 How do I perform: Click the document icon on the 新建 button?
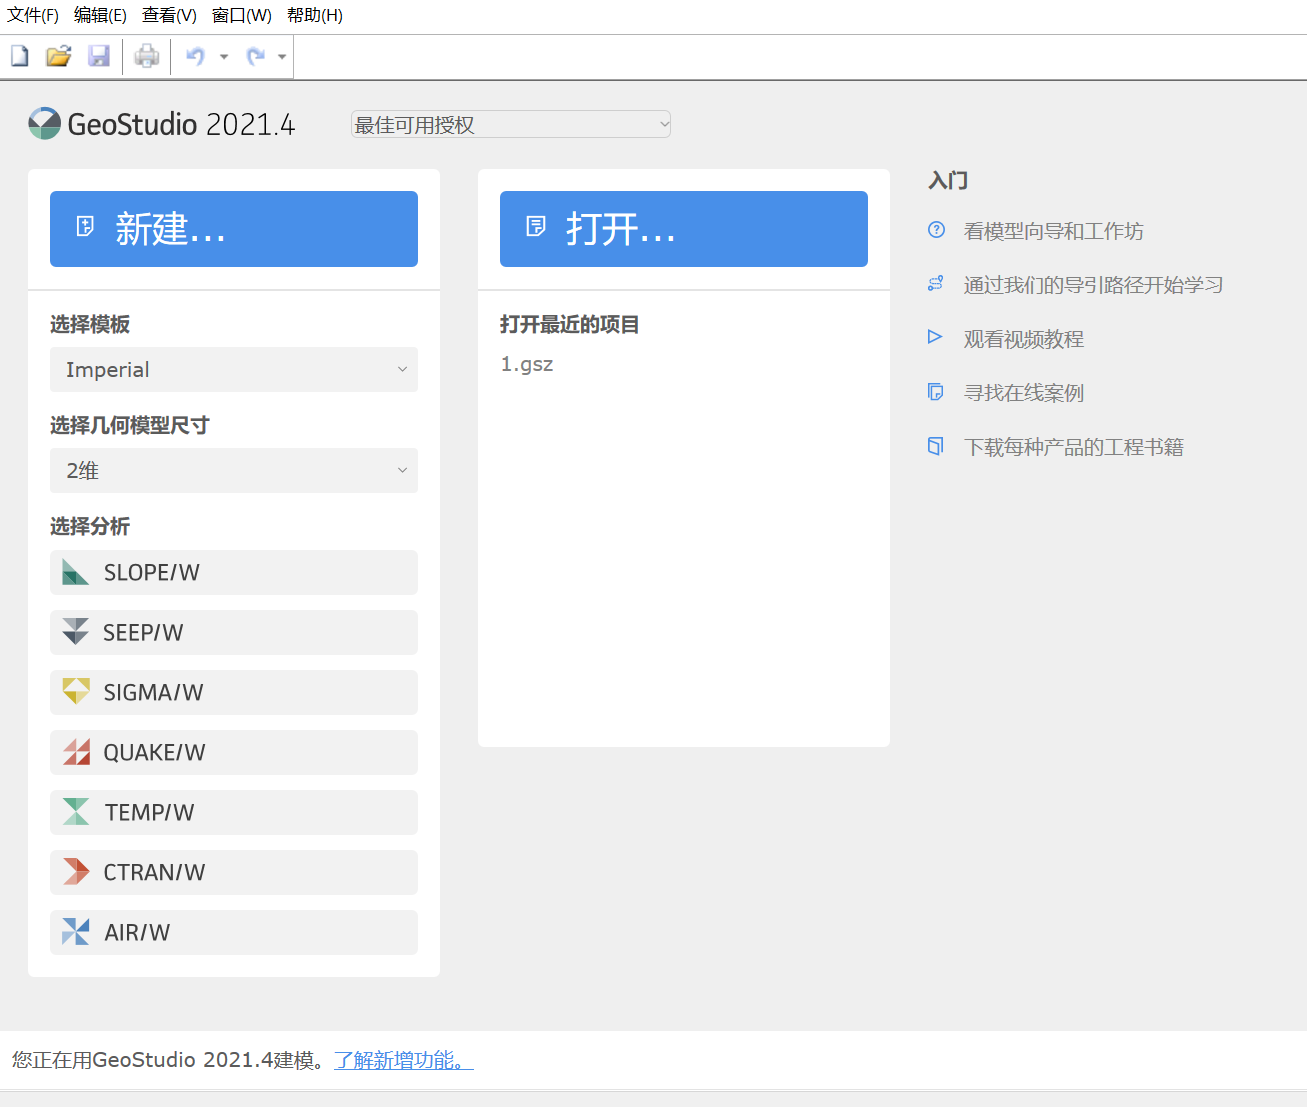tap(85, 227)
